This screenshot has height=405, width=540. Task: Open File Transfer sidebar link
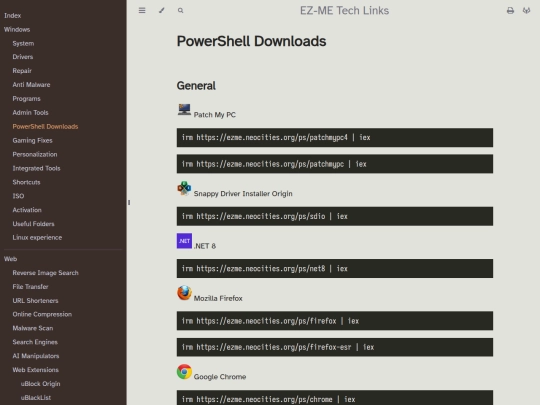[x=30, y=287]
